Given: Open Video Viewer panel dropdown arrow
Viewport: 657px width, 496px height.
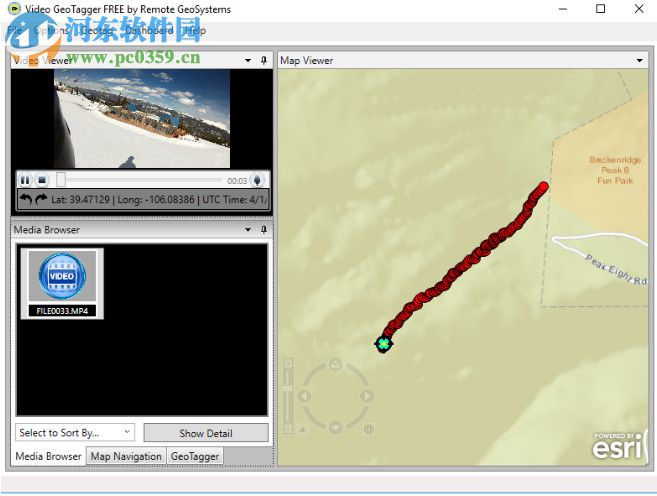Looking at the screenshot, I should (x=248, y=61).
